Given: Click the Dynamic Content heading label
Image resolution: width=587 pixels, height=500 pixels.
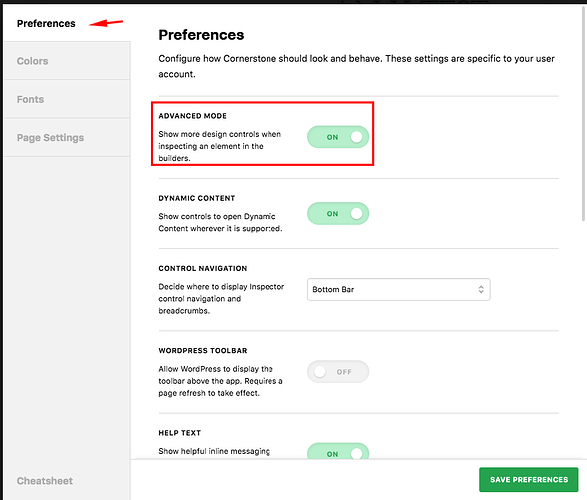Looking at the screenshot, I should click(x=197, y=198).
